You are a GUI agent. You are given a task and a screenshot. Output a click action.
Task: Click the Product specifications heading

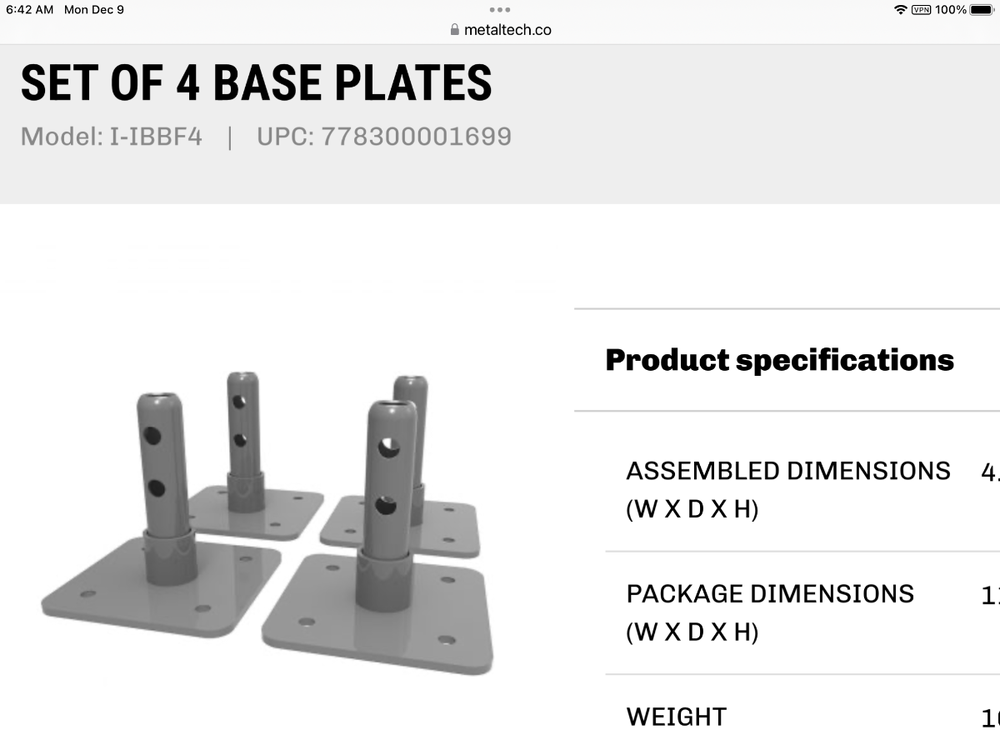(x=779, y=360)
